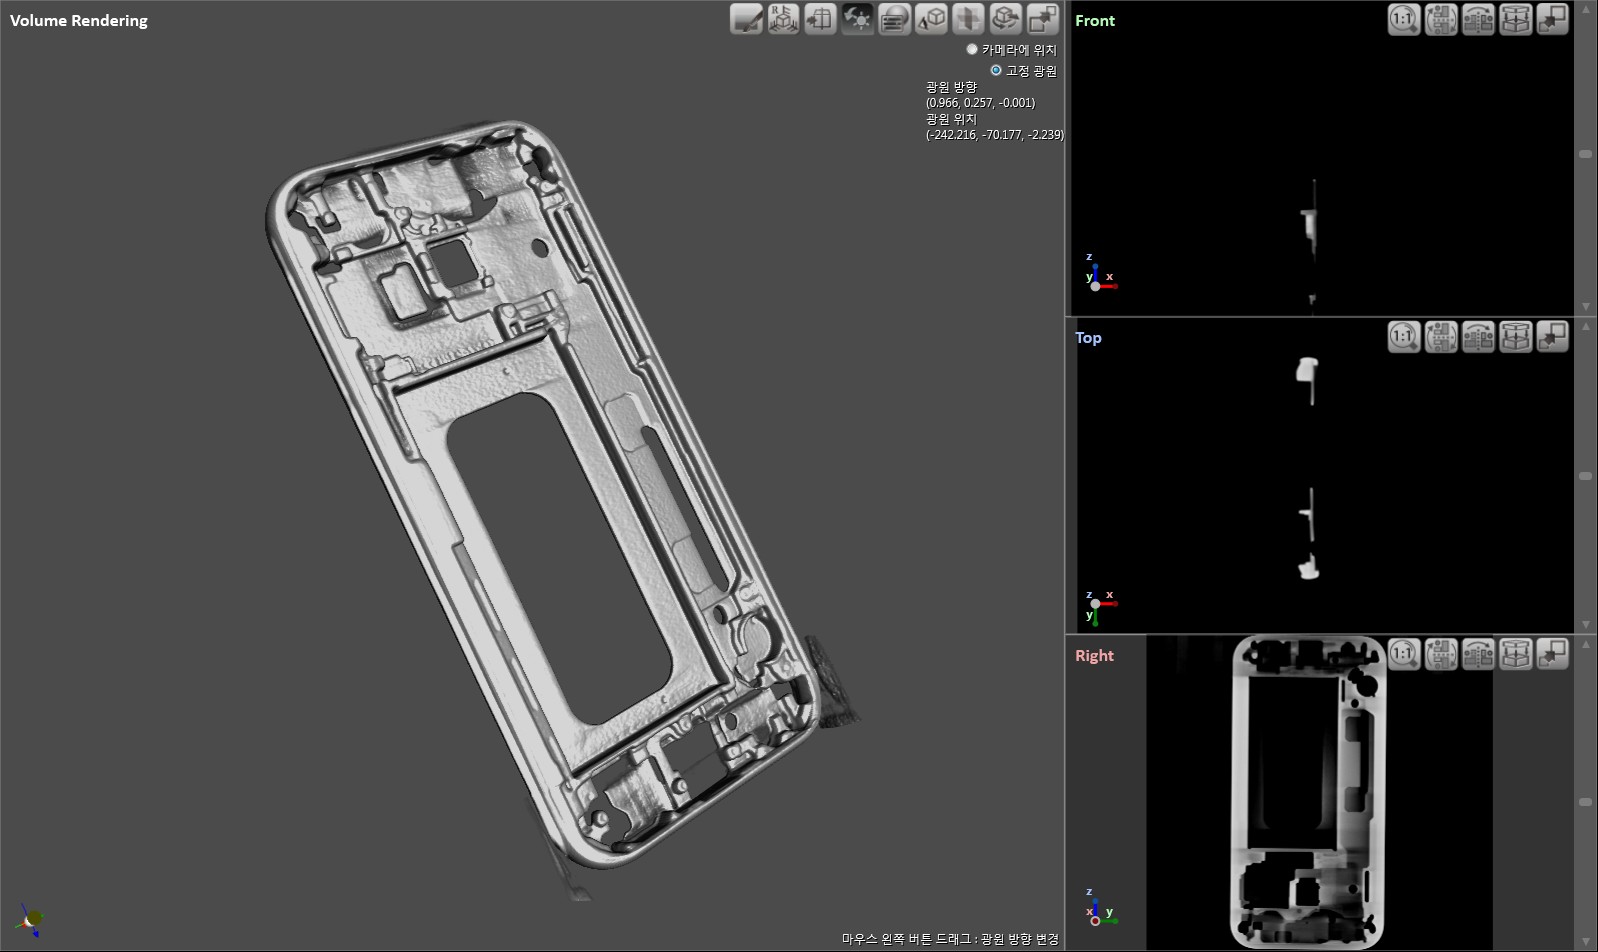
Task: Open the brush/paint tool in Volume Rendering toolbar
Action: pyautogui.click(x=746, y=19)
